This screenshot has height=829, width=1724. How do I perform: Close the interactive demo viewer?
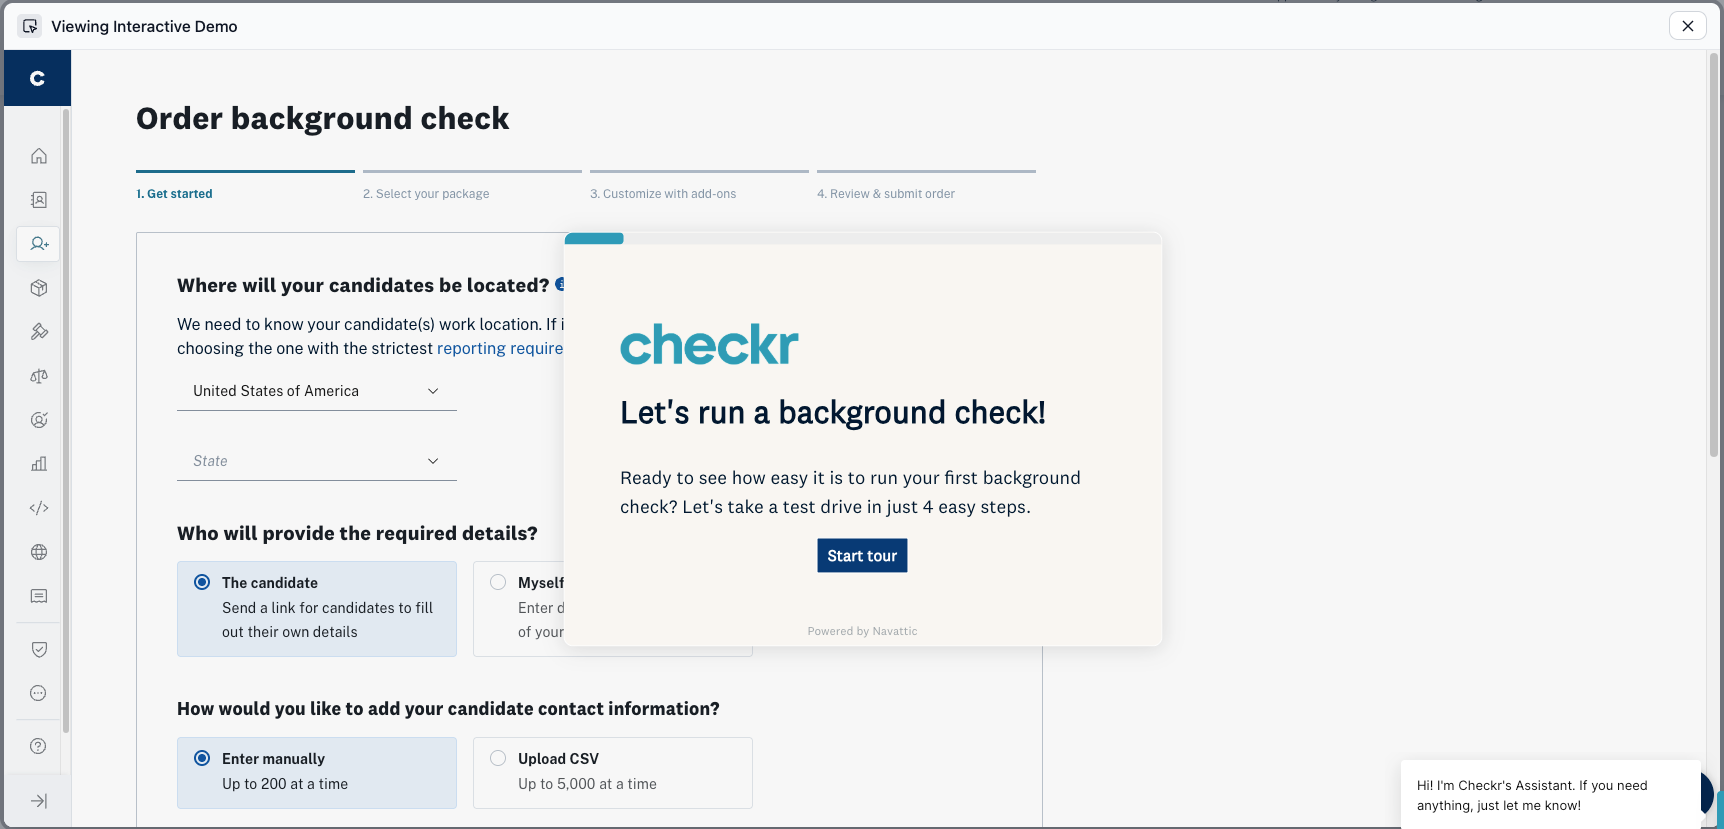click(1688, 26)
